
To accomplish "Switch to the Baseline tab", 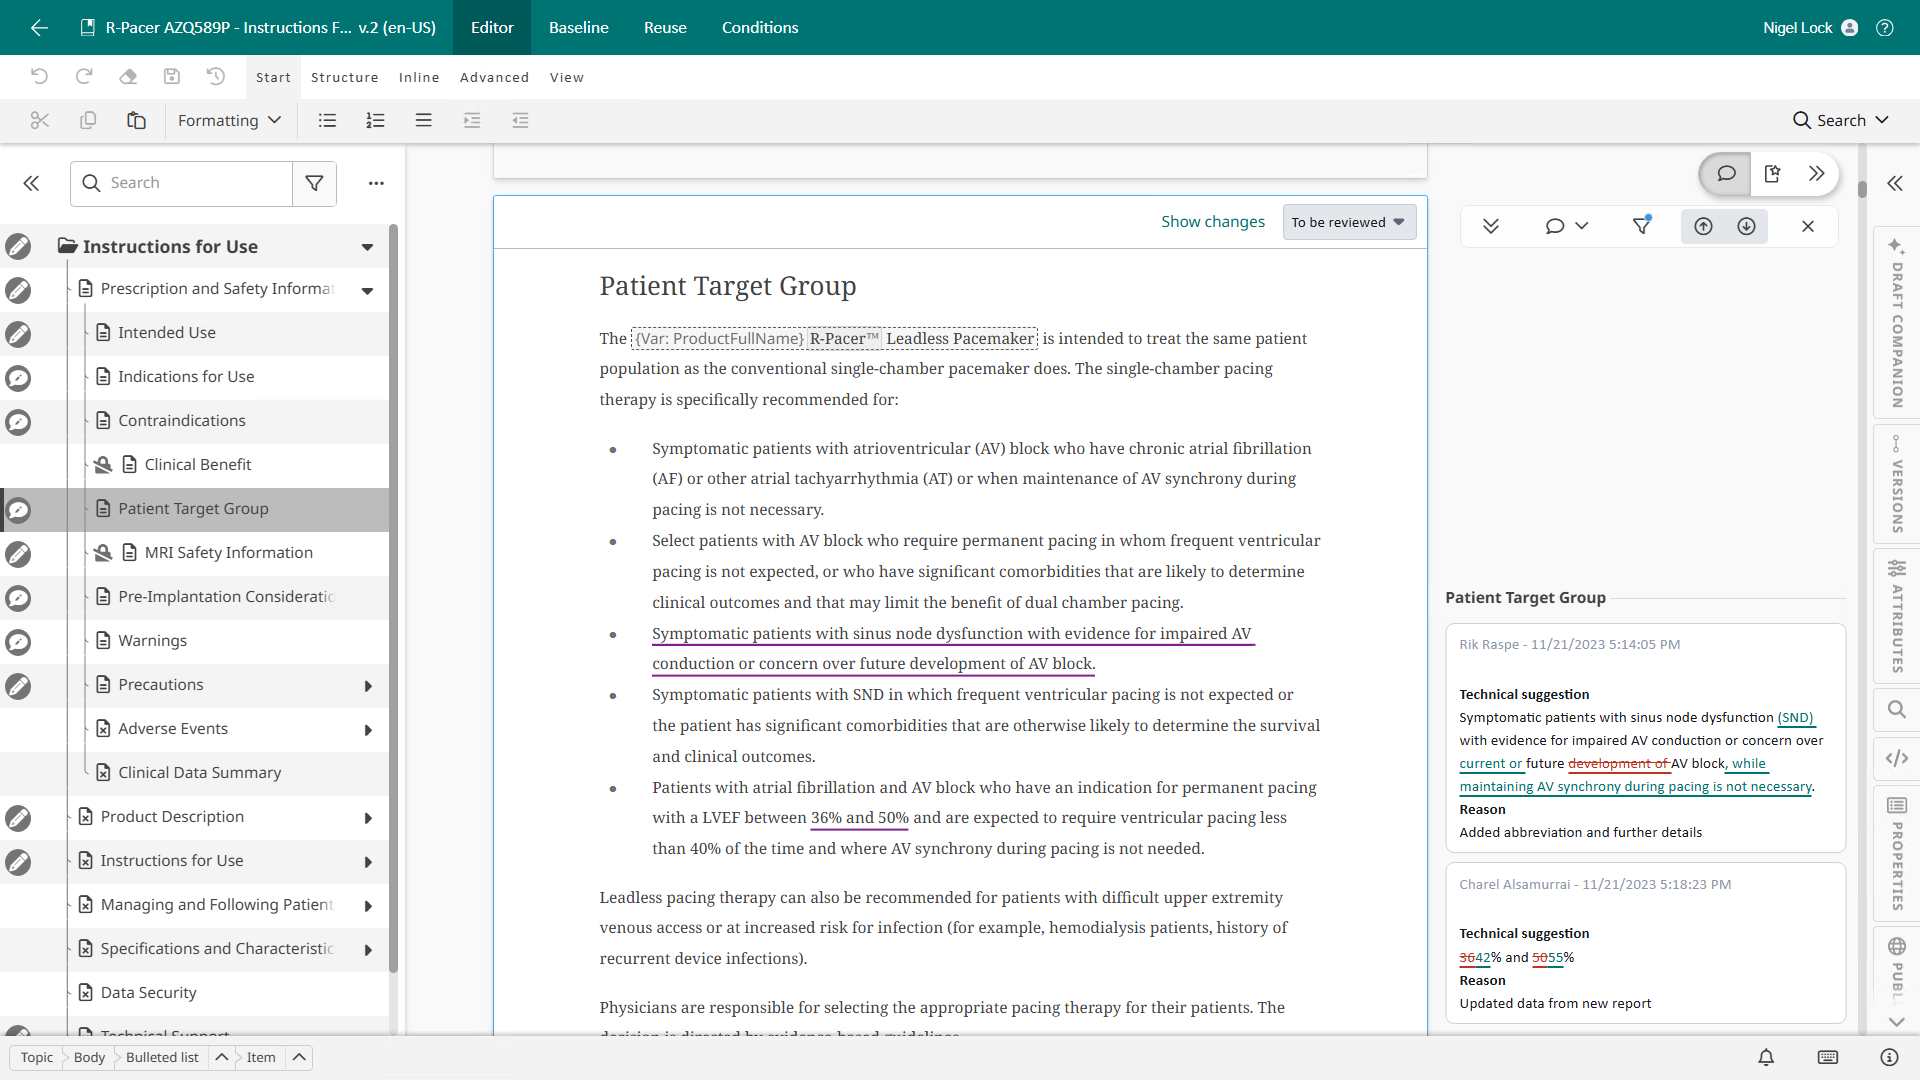I will pos(578,27).
